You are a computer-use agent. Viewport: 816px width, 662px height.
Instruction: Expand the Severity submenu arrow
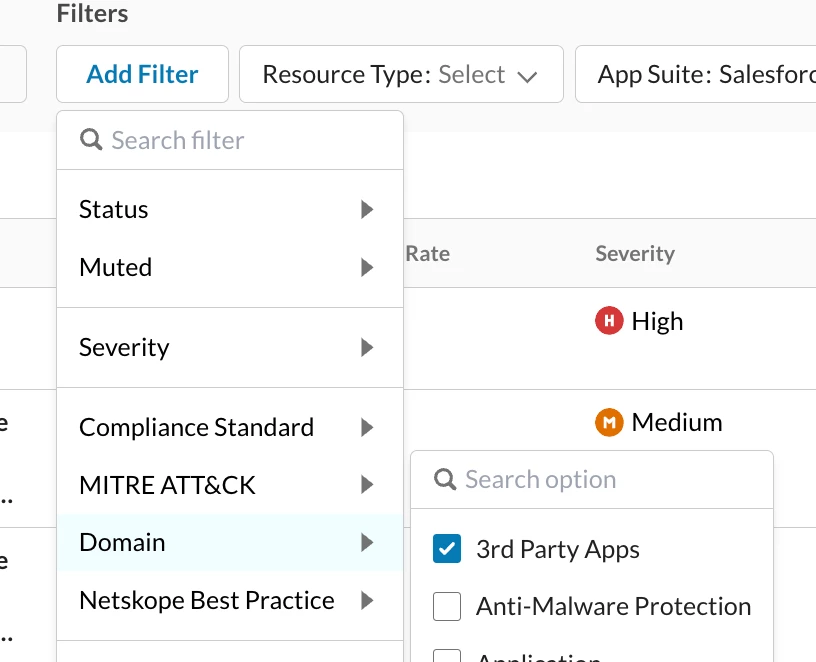[x=367, y=347]
